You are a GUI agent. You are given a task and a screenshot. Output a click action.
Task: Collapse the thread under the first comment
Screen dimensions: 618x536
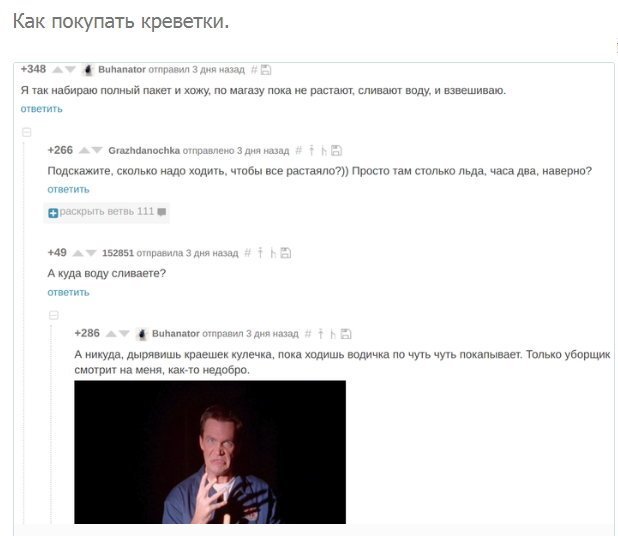(26, 132)
